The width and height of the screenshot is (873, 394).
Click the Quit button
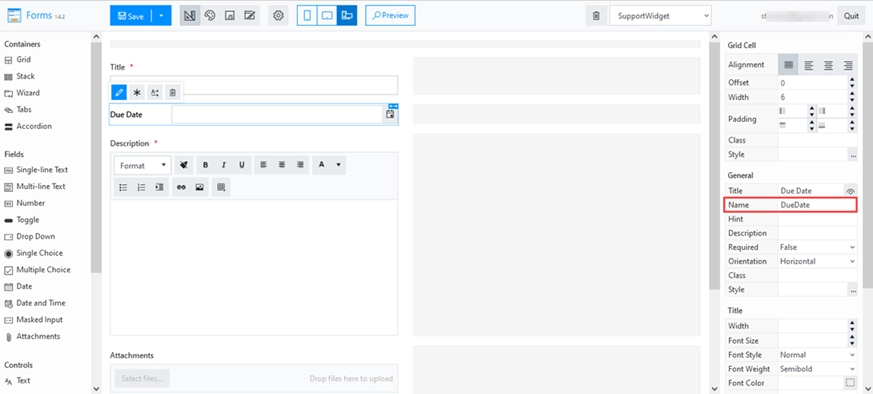click(851, 16)
